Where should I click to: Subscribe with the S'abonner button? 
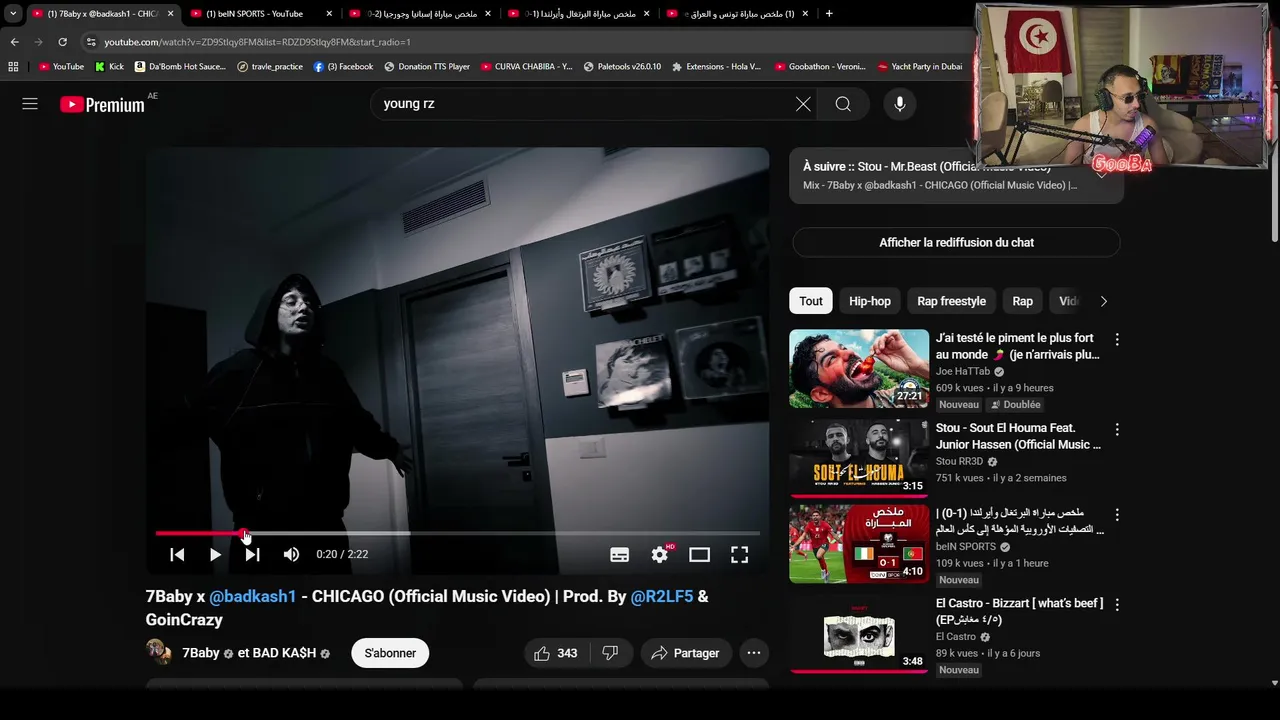pos(390,653)
